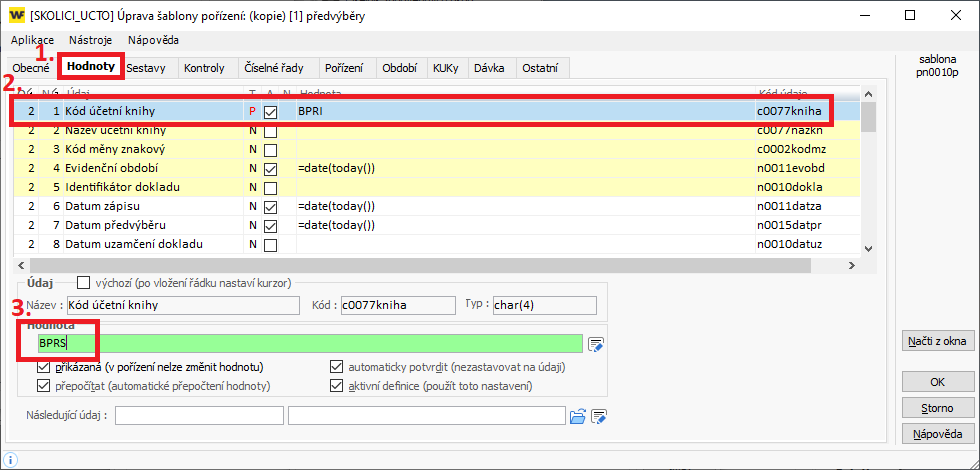Click the down arrow of the table's vertical scrollbar
Image resolution: width=980 pixels, height=470 pixels.
click(x=869, y=248)
